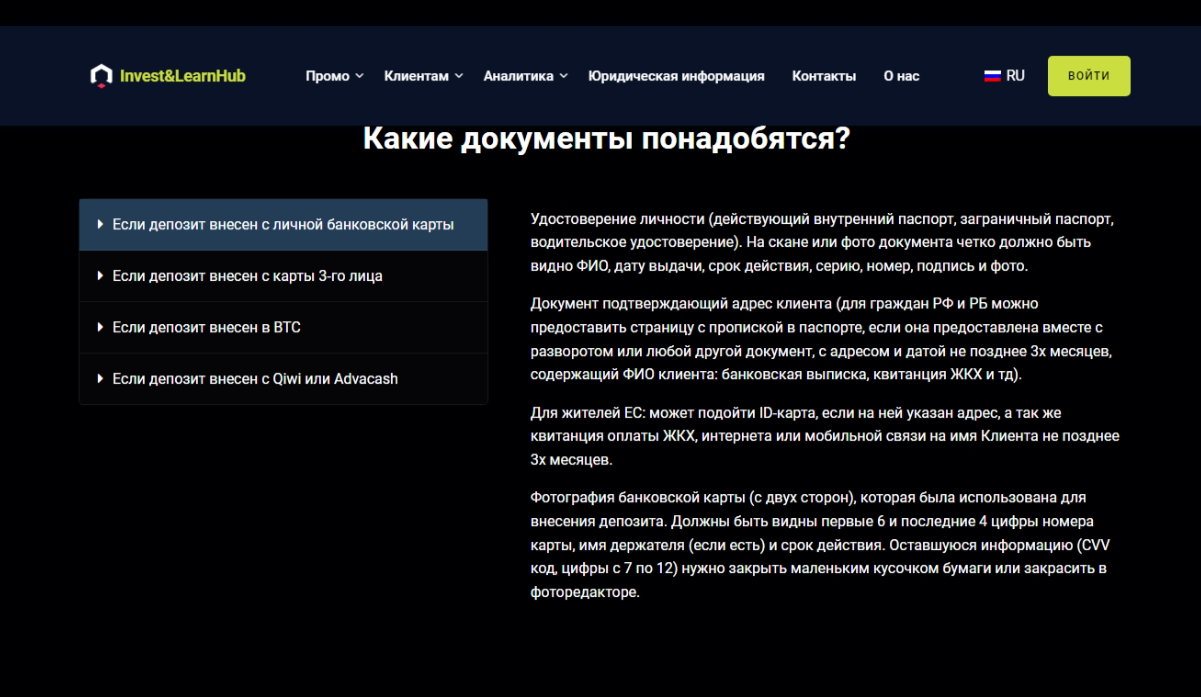Open the О нас page
The height and width of the screenshot is (697, 1201).
click(901, 76)
